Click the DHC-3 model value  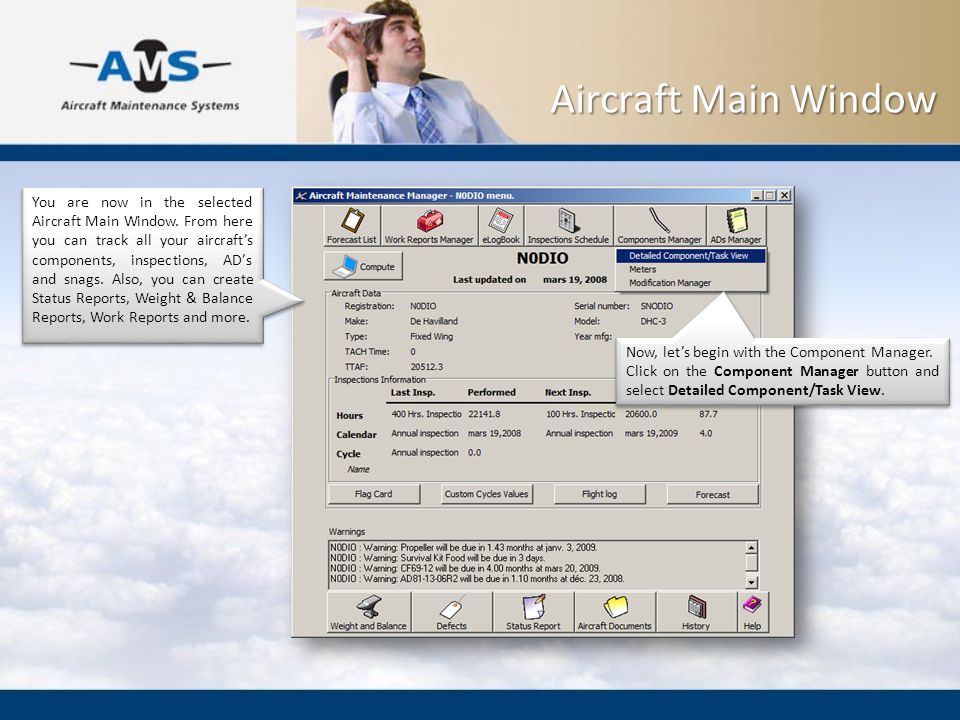[653, 321]
